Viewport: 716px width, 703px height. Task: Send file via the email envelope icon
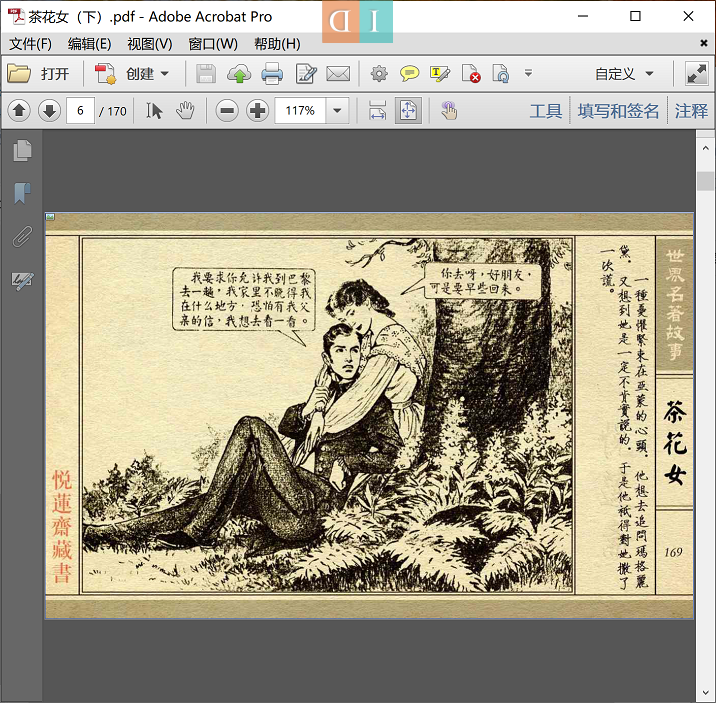pyautogui.click(x=338, y=74)
